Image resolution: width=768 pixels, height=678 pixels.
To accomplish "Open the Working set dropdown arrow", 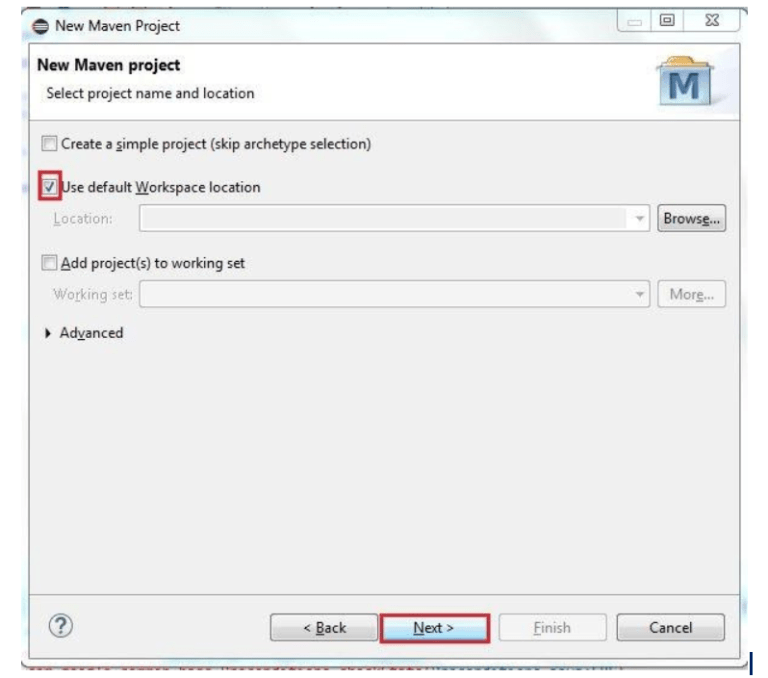I will 639,294.
